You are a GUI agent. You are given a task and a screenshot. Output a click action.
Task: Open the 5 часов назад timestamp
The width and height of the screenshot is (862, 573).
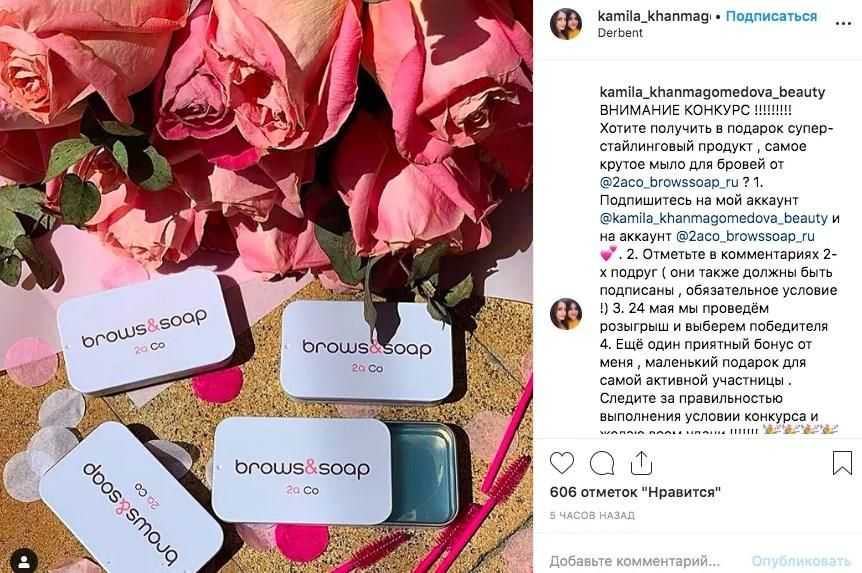pyautogui.click(x=592, y=516)
